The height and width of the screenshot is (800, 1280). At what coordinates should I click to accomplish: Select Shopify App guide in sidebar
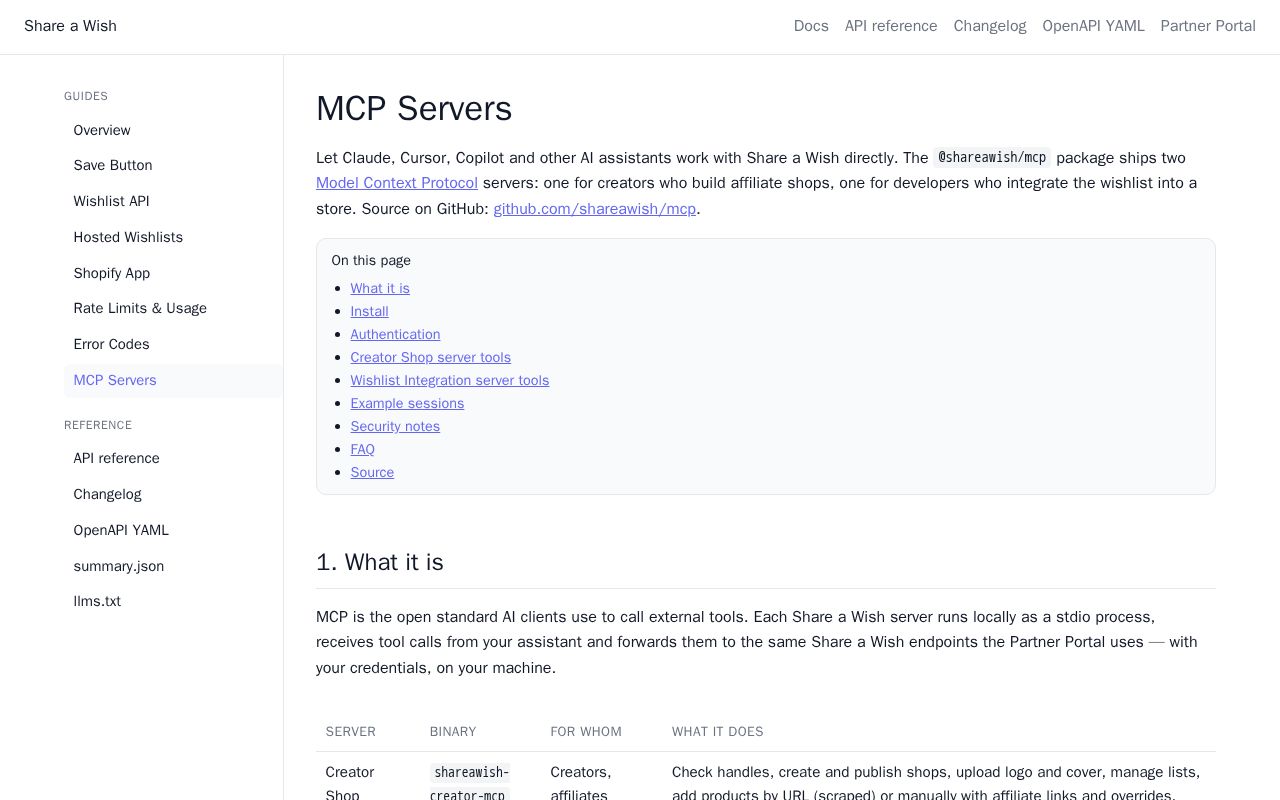(173, 273)
